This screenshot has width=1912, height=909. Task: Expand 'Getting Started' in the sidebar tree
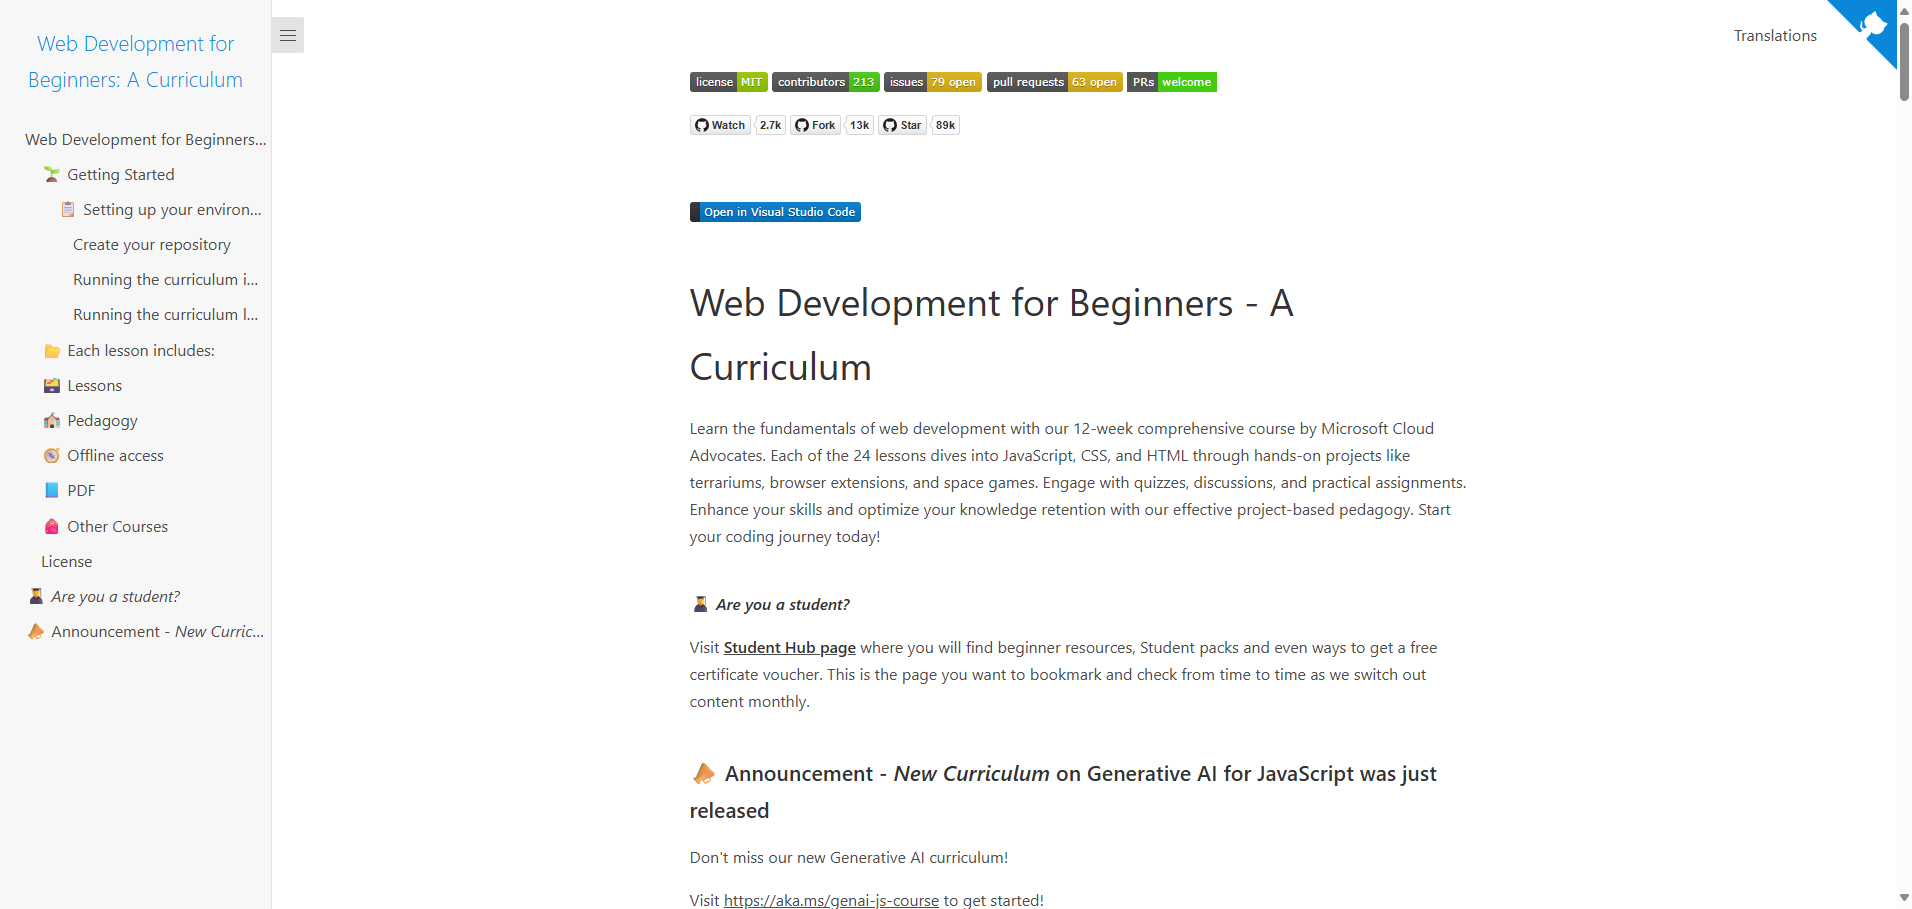coord(120,174)
